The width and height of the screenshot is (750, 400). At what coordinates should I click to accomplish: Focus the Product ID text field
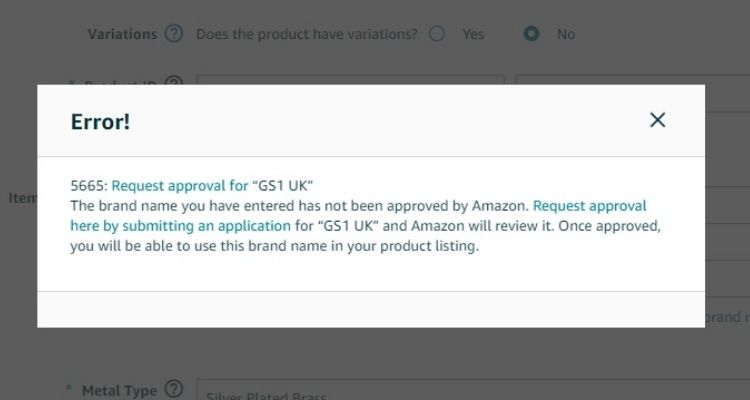(x=350, y=80)
